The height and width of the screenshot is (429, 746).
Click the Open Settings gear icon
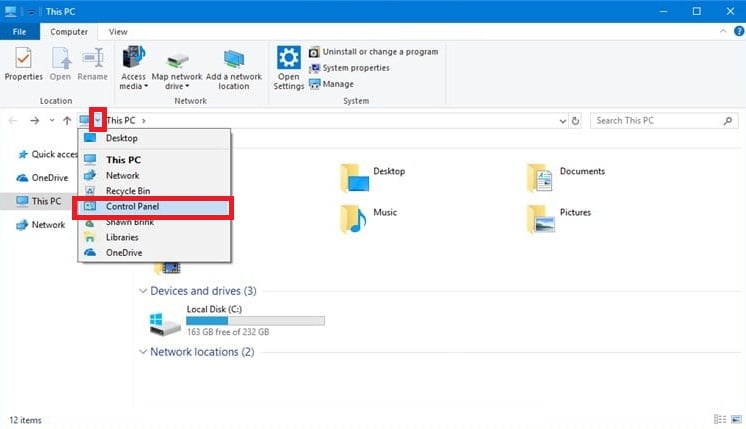click(x=289, y=58)
